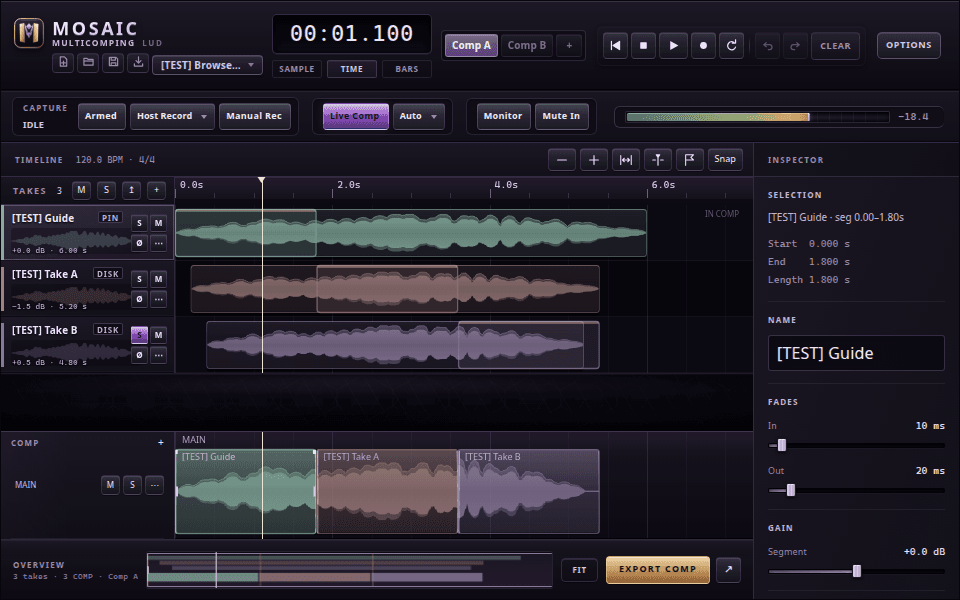Fit timeline width with the horizontal arrows icon

[x=626, y=160]
